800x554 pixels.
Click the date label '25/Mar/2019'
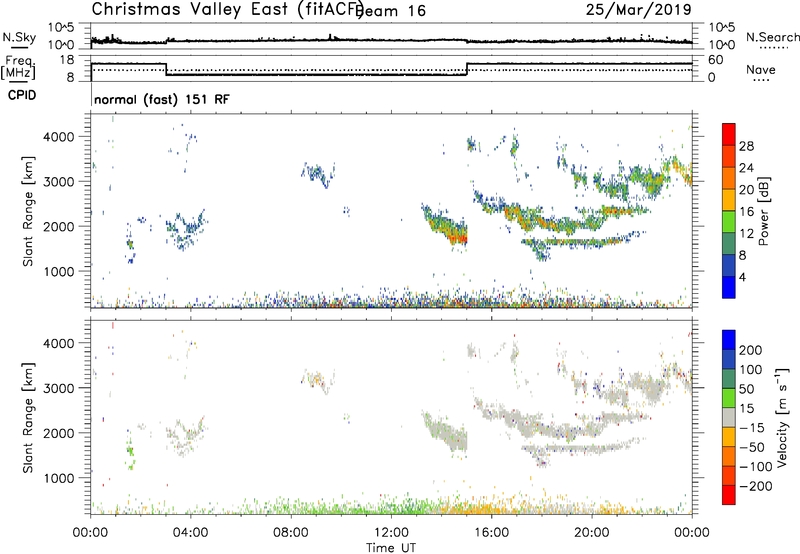[x=639, y=9]
